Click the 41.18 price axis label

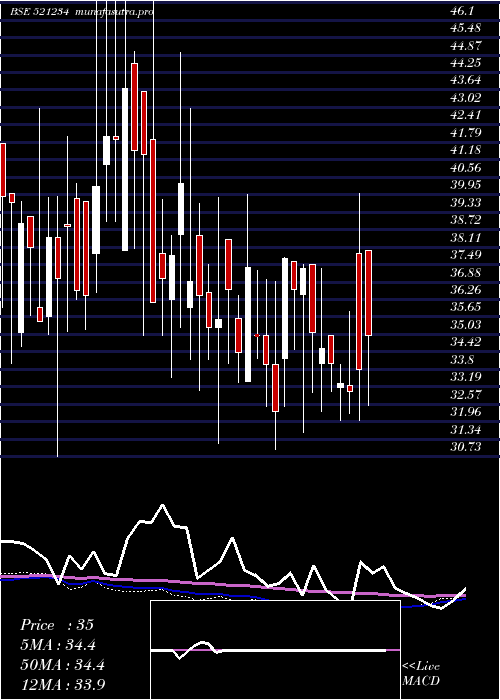[x=465, y=150]
